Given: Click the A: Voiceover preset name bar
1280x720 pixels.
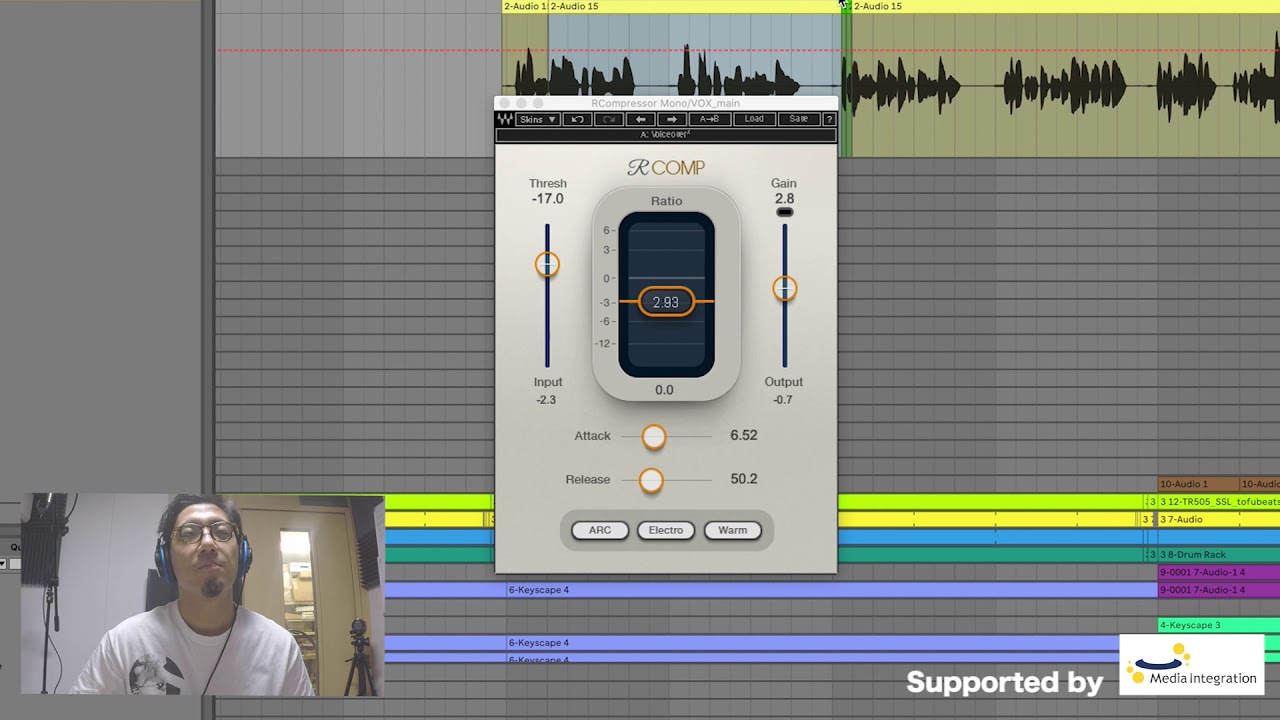Looking at the screenshot, I should (x=666, y=135).
